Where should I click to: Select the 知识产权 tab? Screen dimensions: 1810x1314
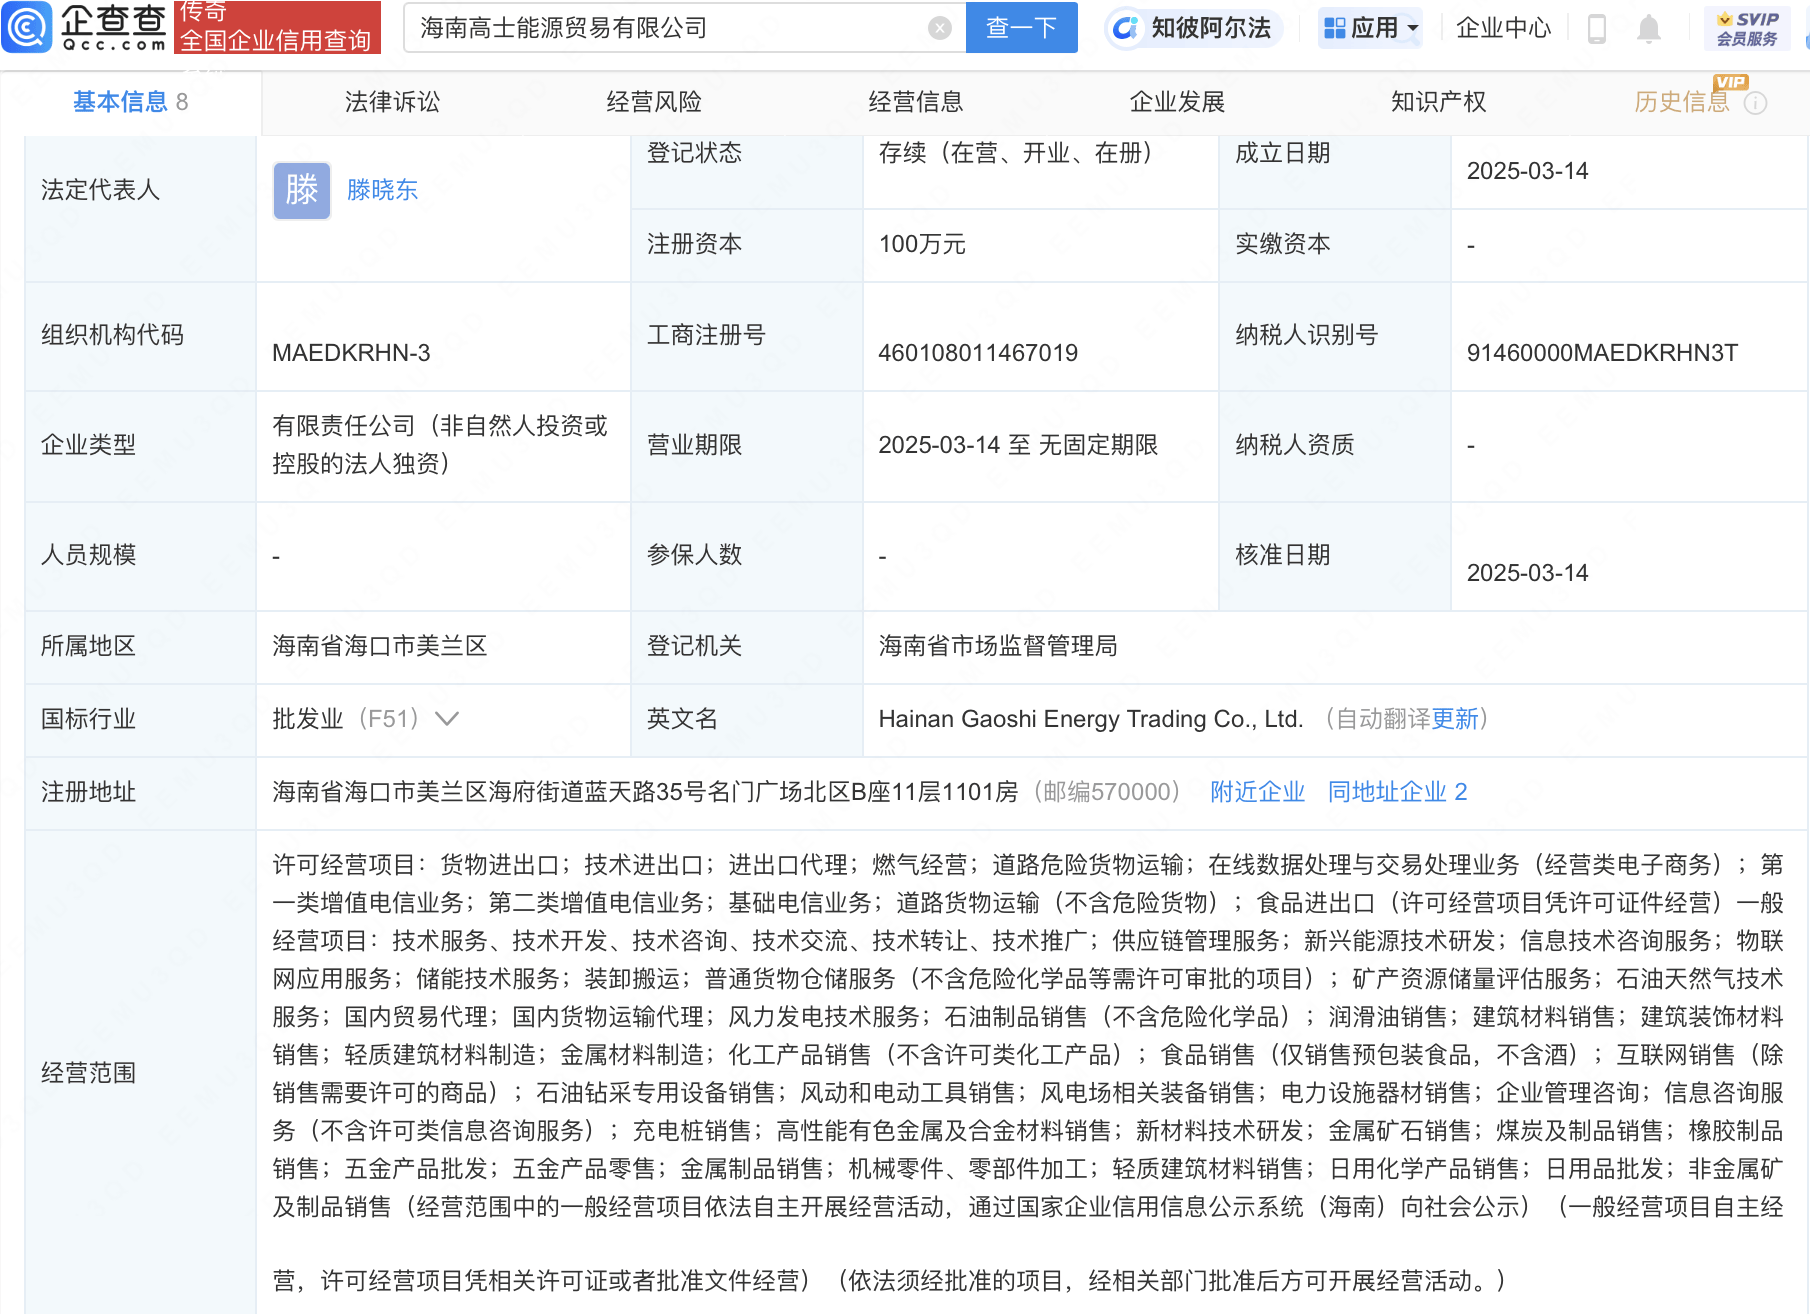click(1438, 102)
